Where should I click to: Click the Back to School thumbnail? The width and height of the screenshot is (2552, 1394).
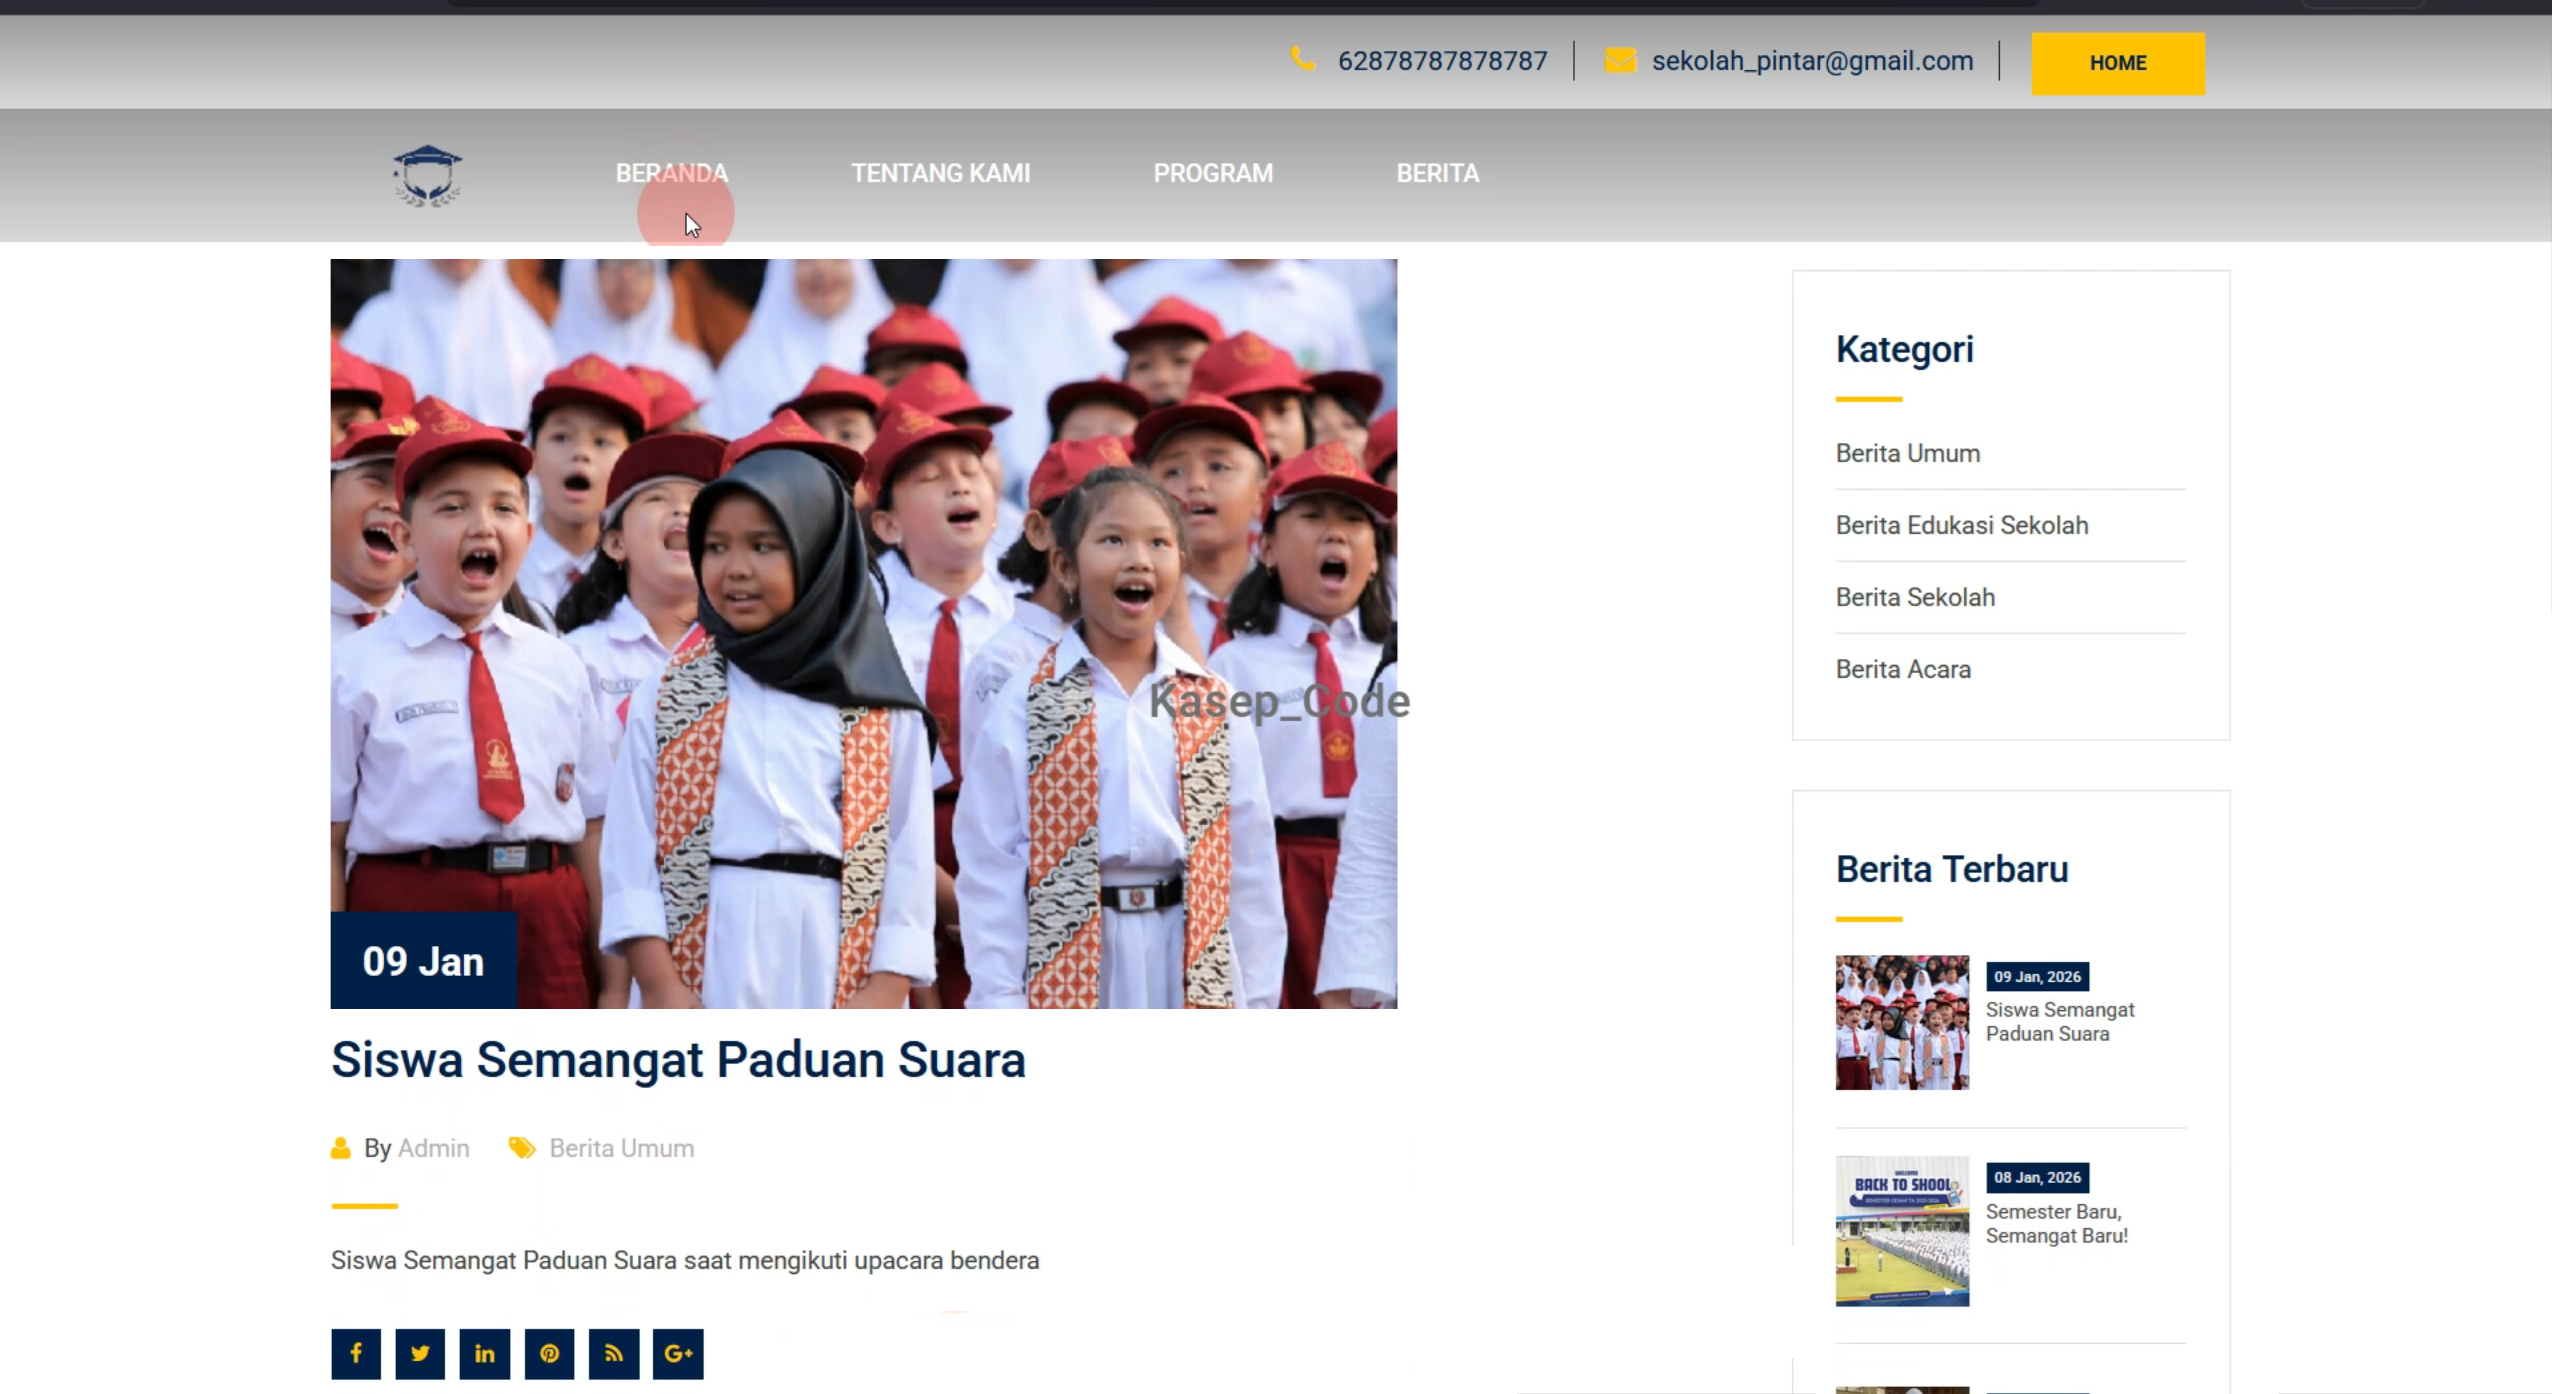pyautogui.click(x=1902, y=1231)
